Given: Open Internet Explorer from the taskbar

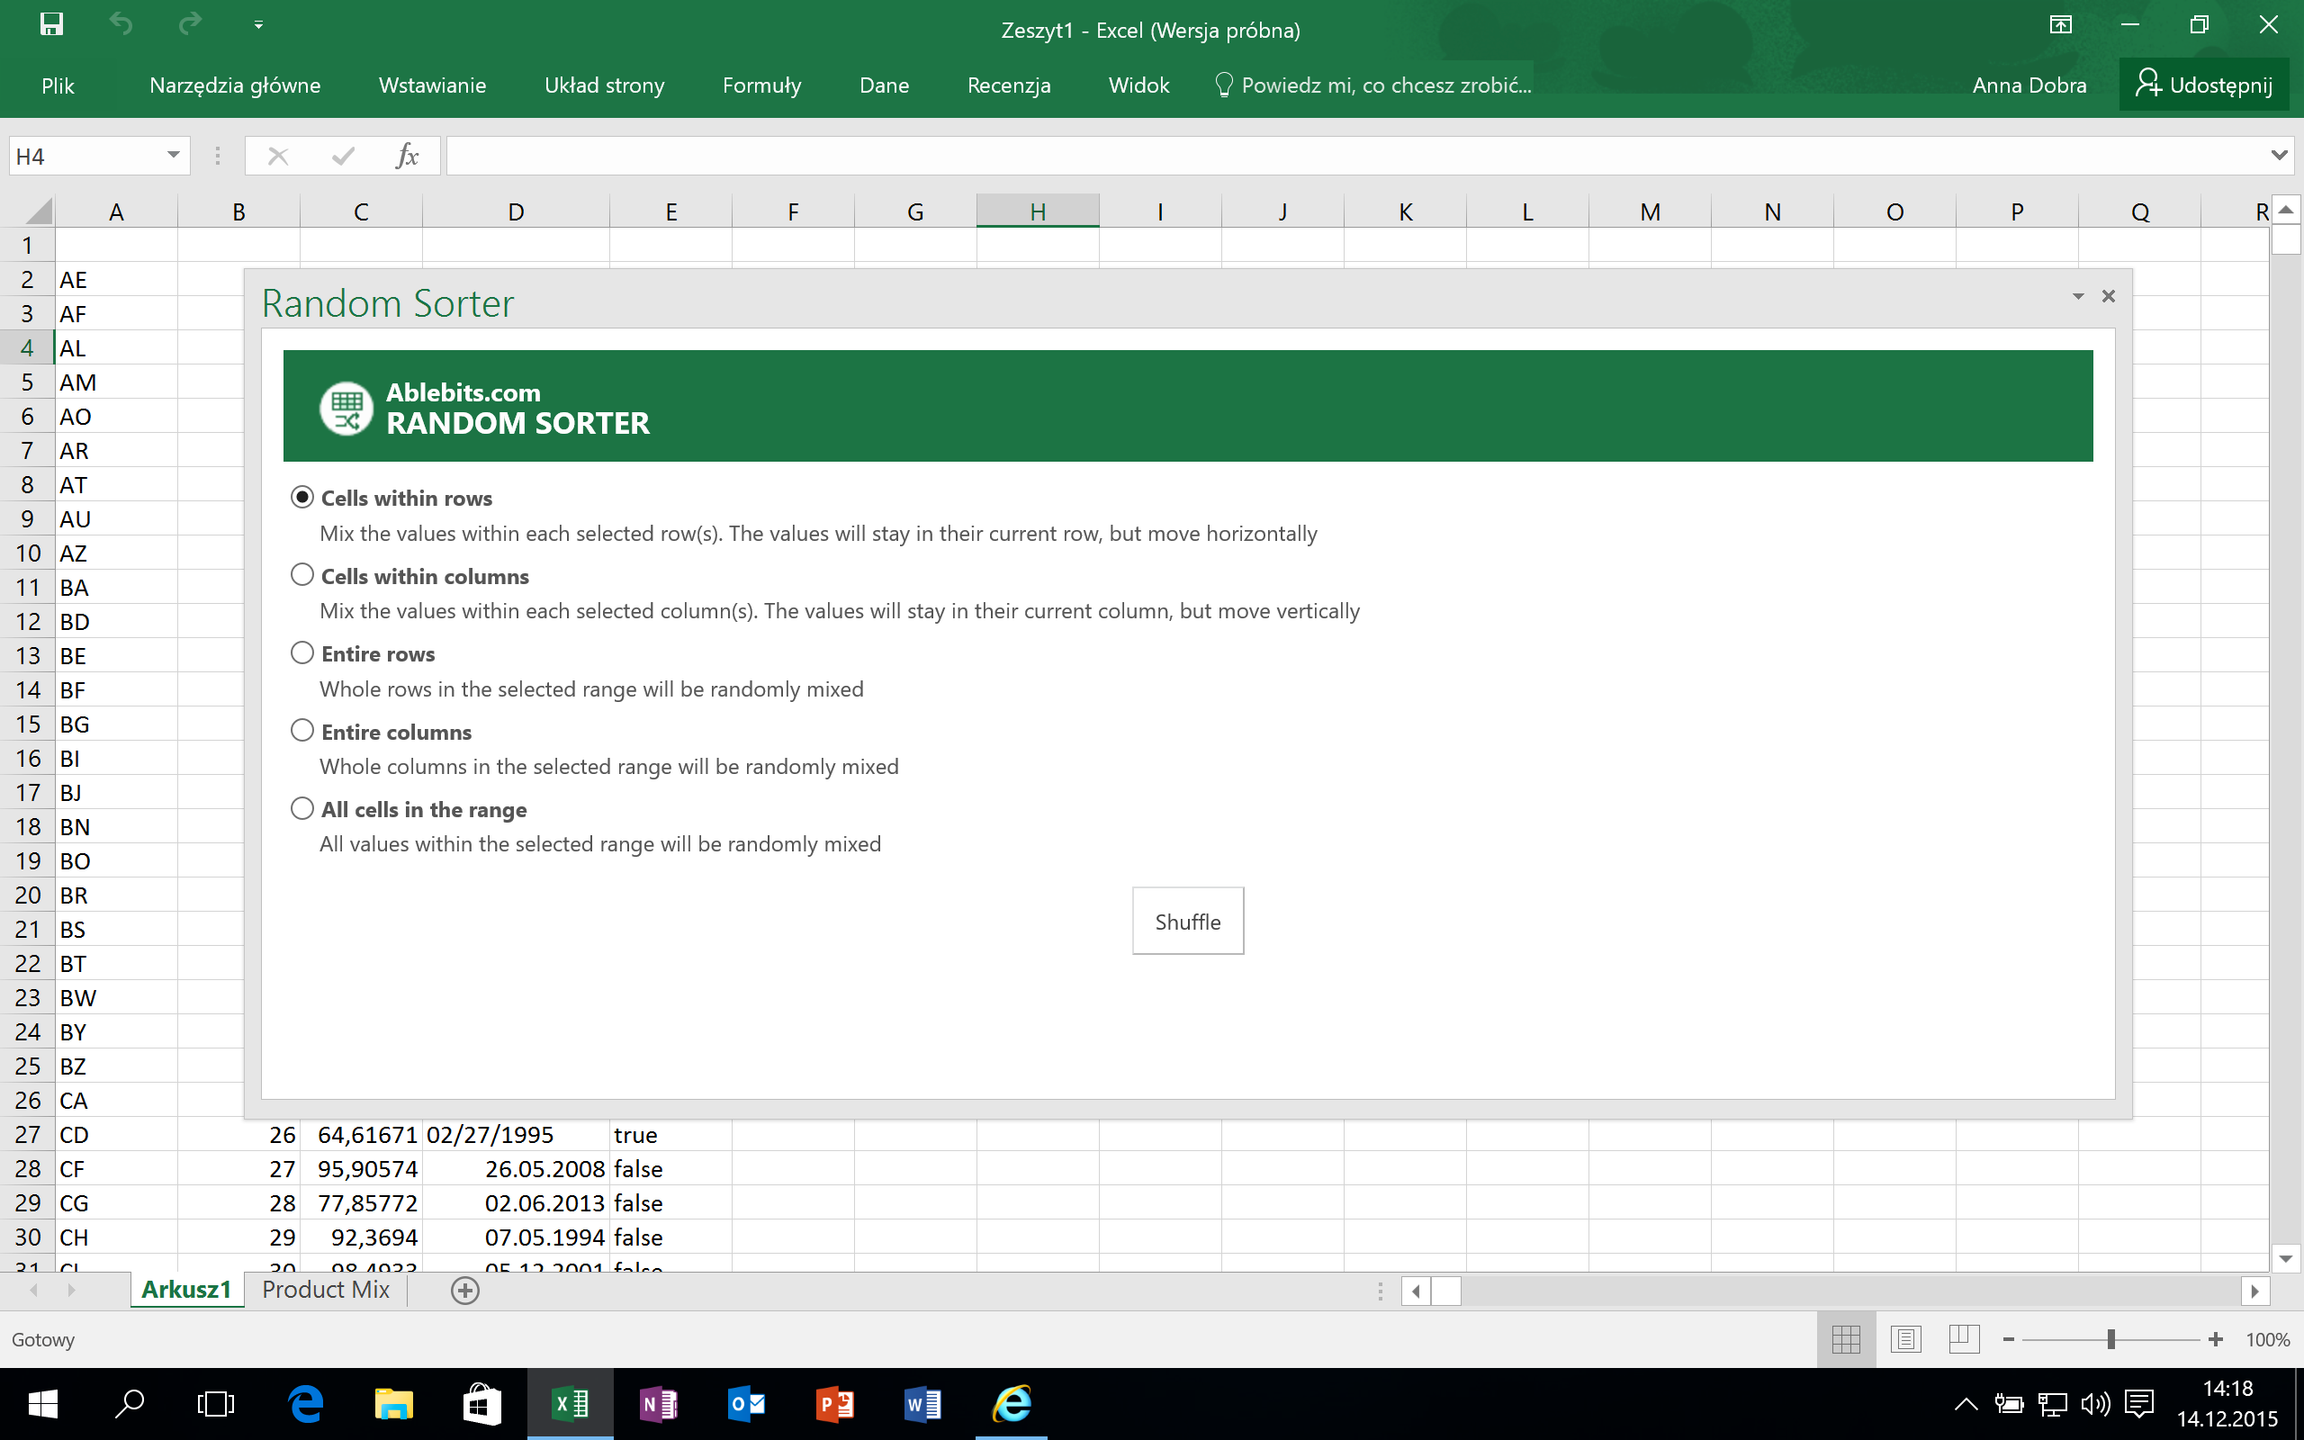Looking at the screenshot, I should (x=1011, y=1405).
